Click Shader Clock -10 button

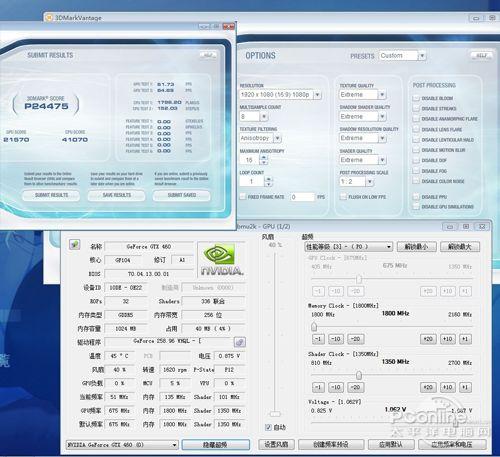click(x=336, y=387)
